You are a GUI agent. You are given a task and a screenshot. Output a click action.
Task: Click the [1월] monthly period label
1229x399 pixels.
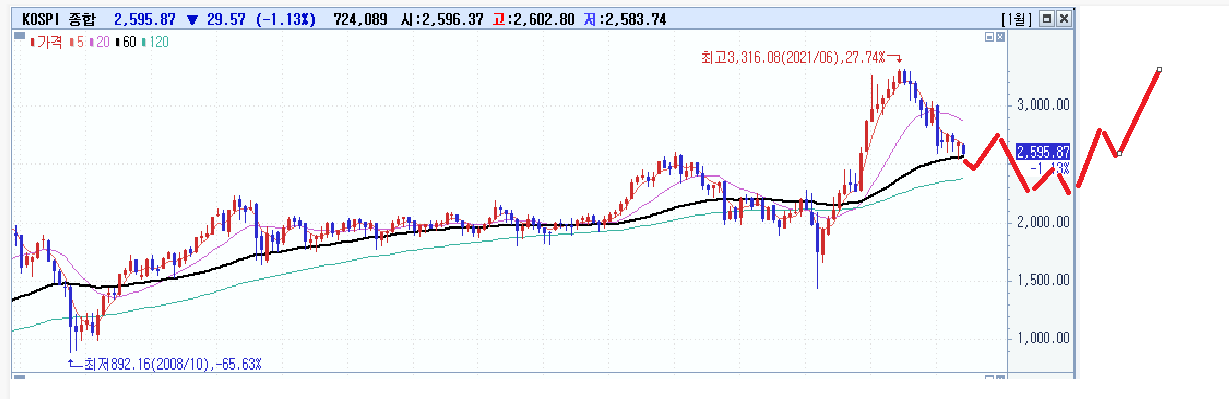1016,19
